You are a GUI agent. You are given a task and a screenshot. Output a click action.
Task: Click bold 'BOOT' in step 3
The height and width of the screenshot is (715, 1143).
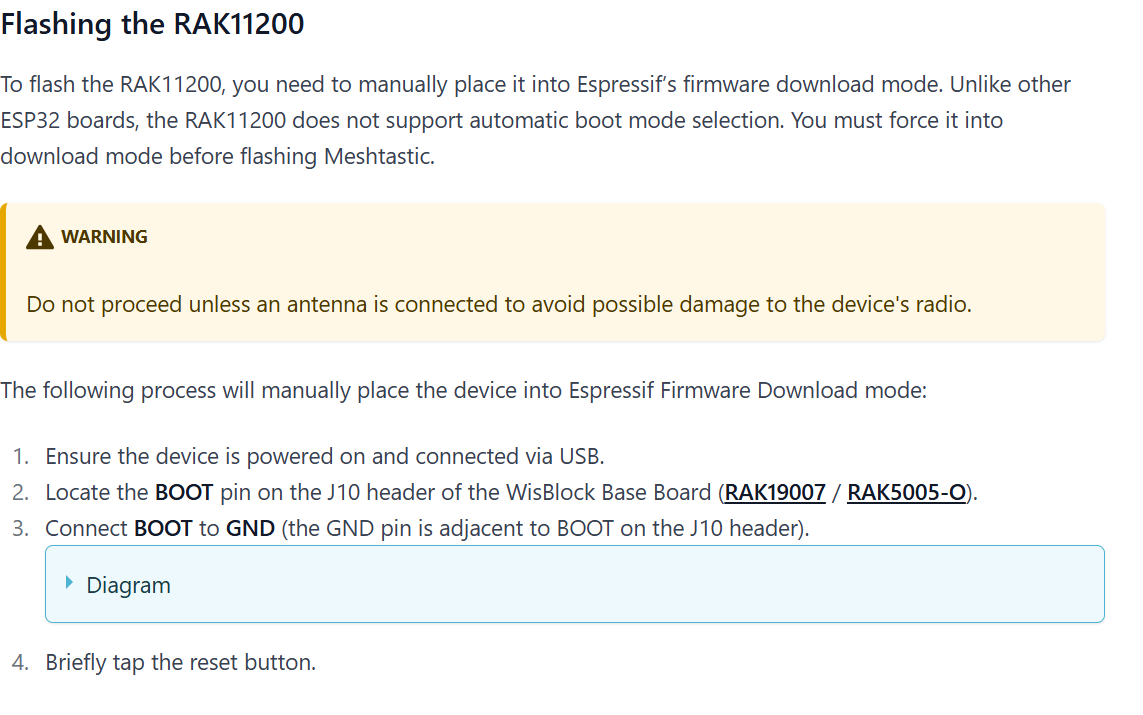click(x=163, y=528)
